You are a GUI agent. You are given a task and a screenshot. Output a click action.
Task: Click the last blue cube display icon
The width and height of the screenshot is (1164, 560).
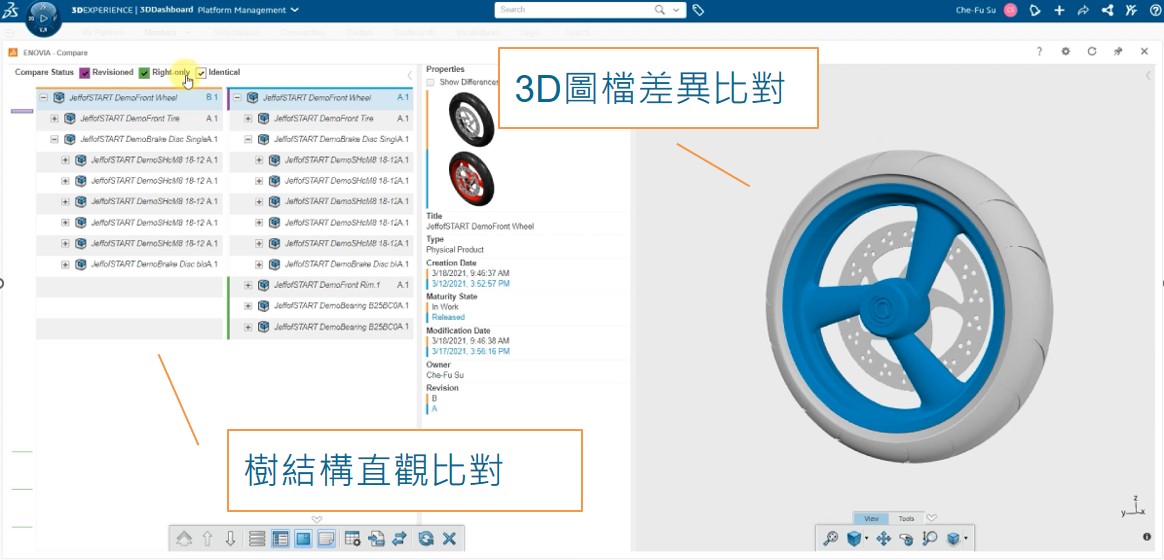pos(953,538)
